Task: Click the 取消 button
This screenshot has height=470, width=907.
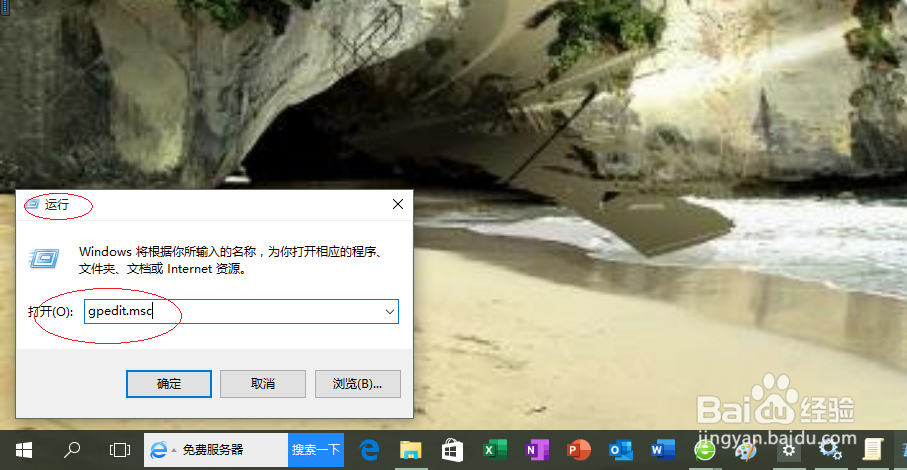Action: (263, 384)
